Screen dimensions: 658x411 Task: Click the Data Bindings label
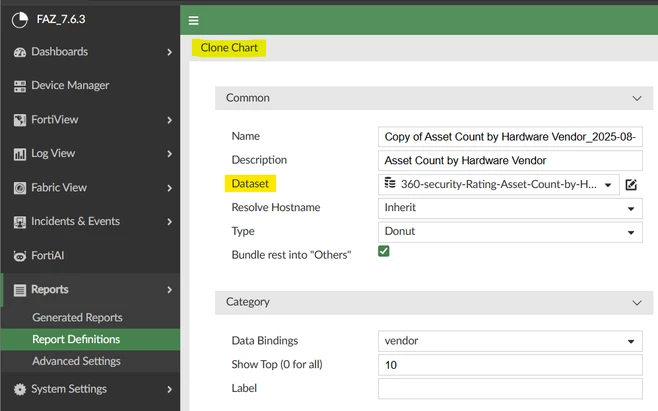point(265,340)
